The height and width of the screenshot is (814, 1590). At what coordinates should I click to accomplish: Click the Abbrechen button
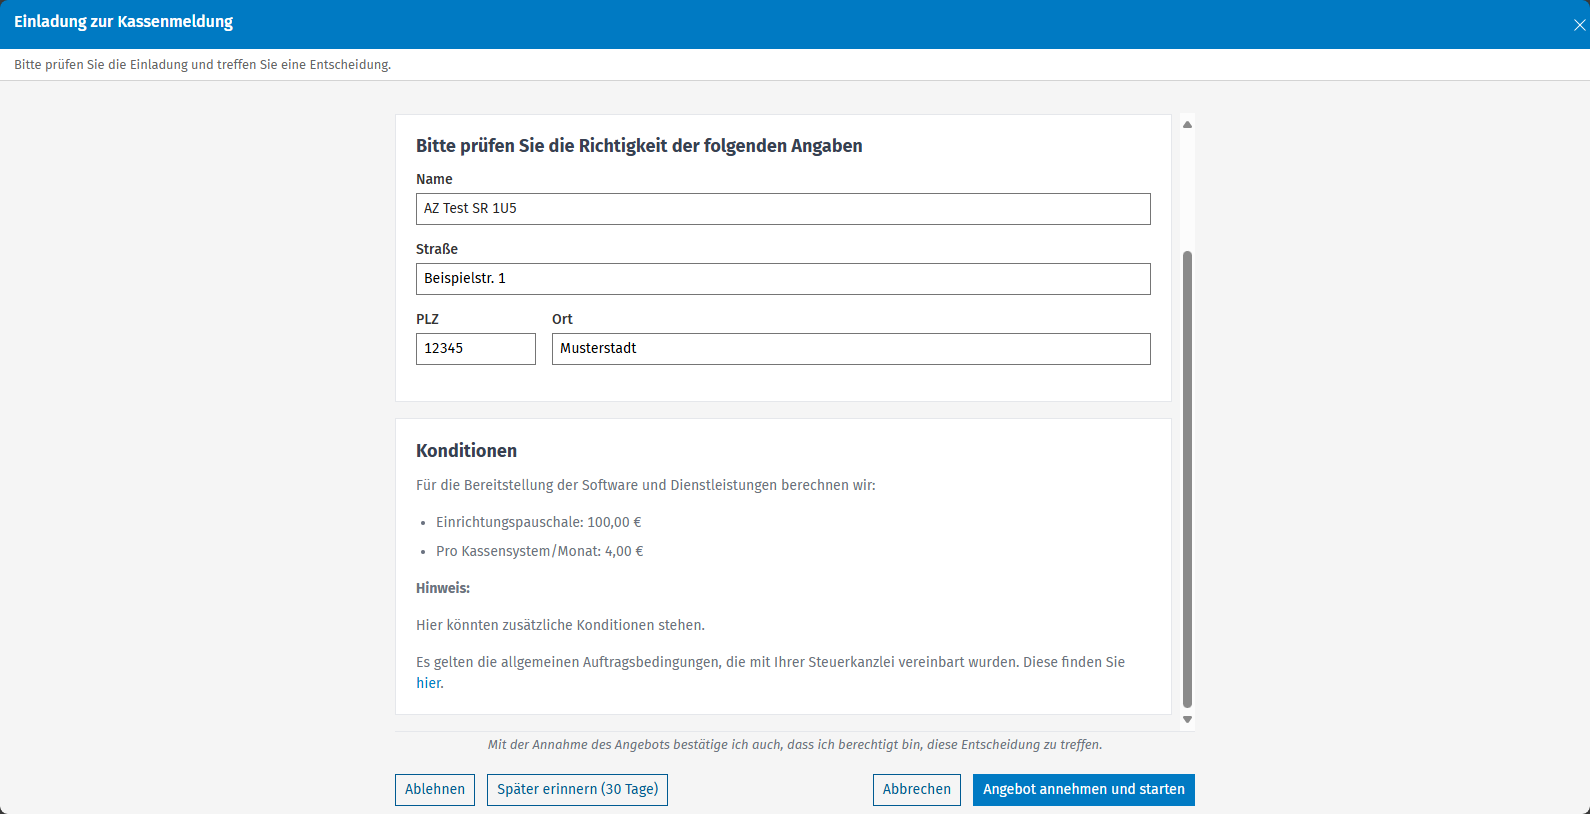[x=917, y=790]
